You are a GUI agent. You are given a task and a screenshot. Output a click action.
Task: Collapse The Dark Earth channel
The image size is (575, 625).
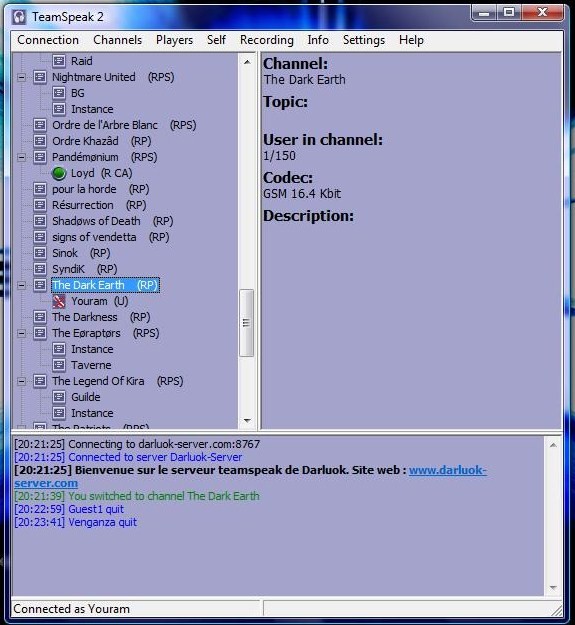coord(22,285)
